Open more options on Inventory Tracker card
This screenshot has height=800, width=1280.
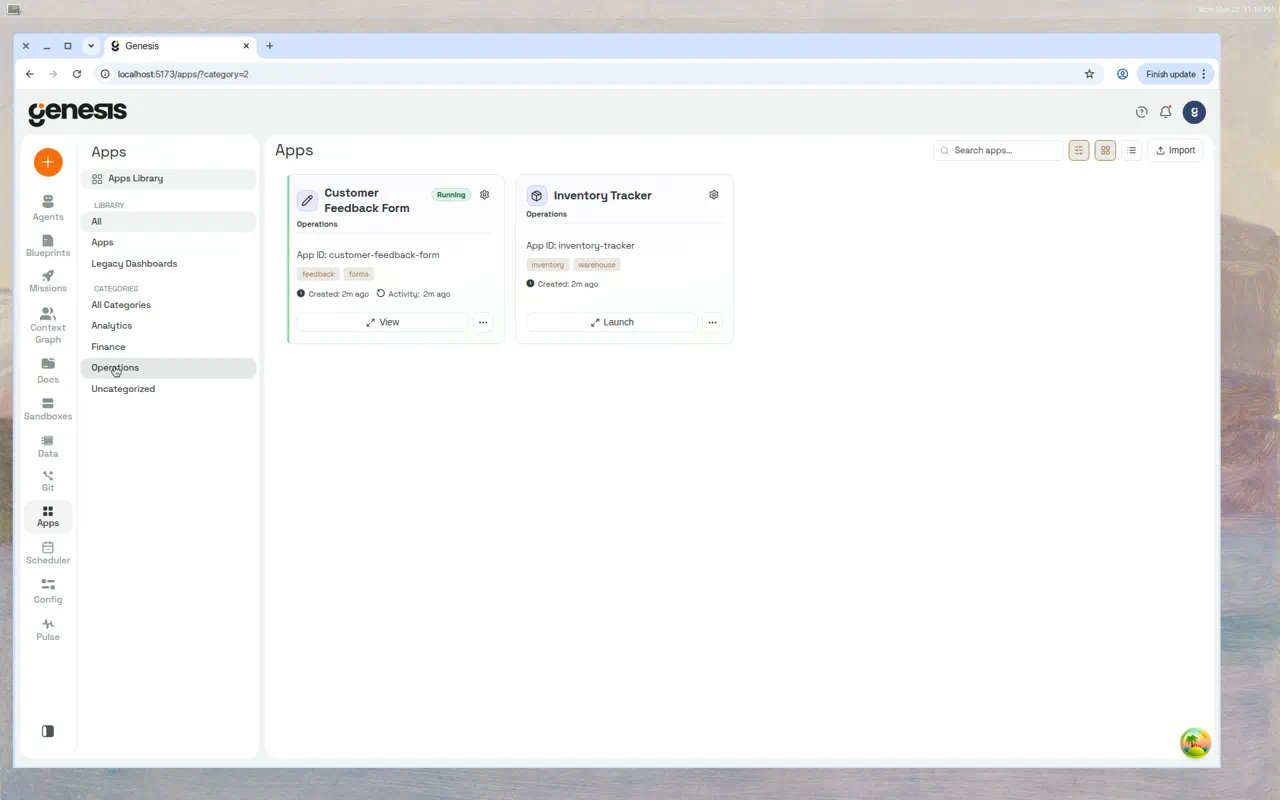click(x=712, y=322)
